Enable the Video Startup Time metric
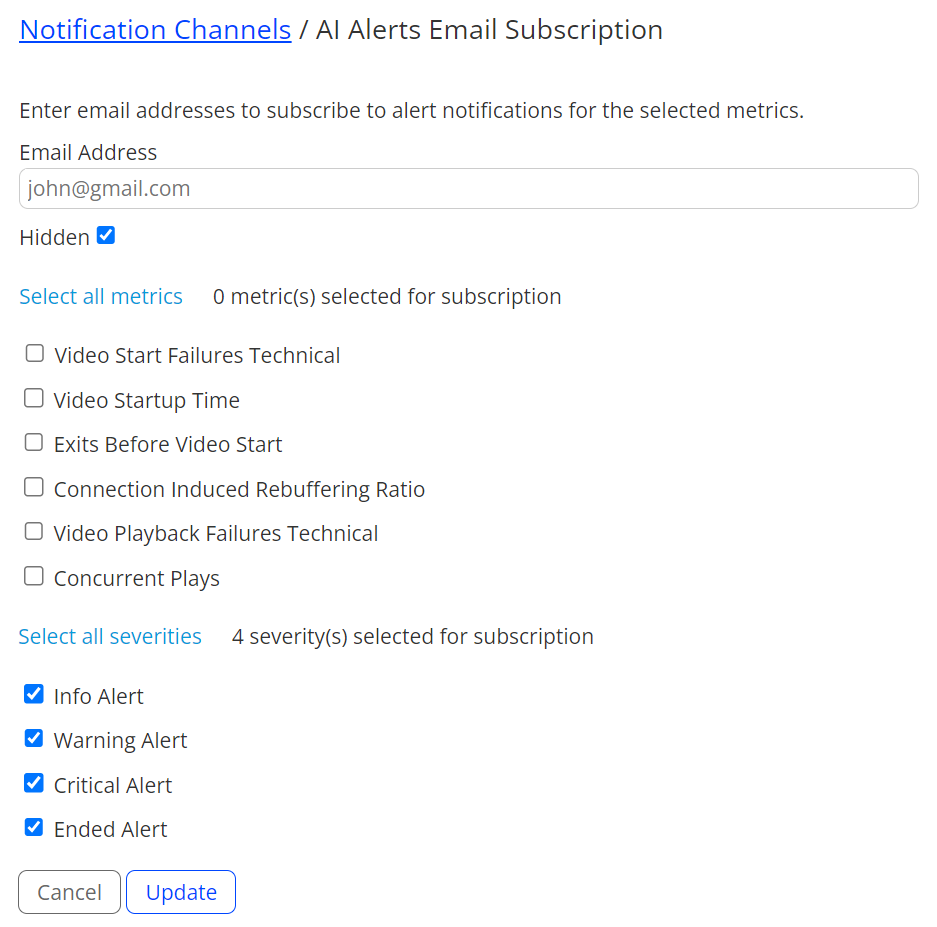 [33, 398]
